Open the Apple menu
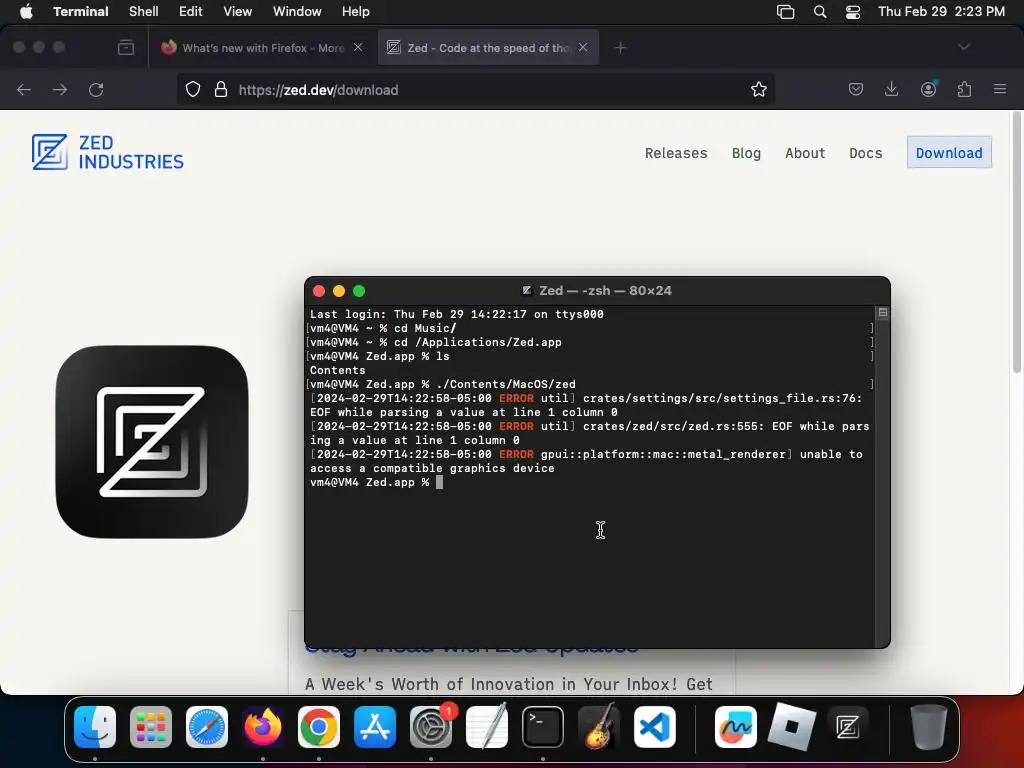The height and width of the screenshot is (768, 1024). pyautogui.click(x=26, y=12)
